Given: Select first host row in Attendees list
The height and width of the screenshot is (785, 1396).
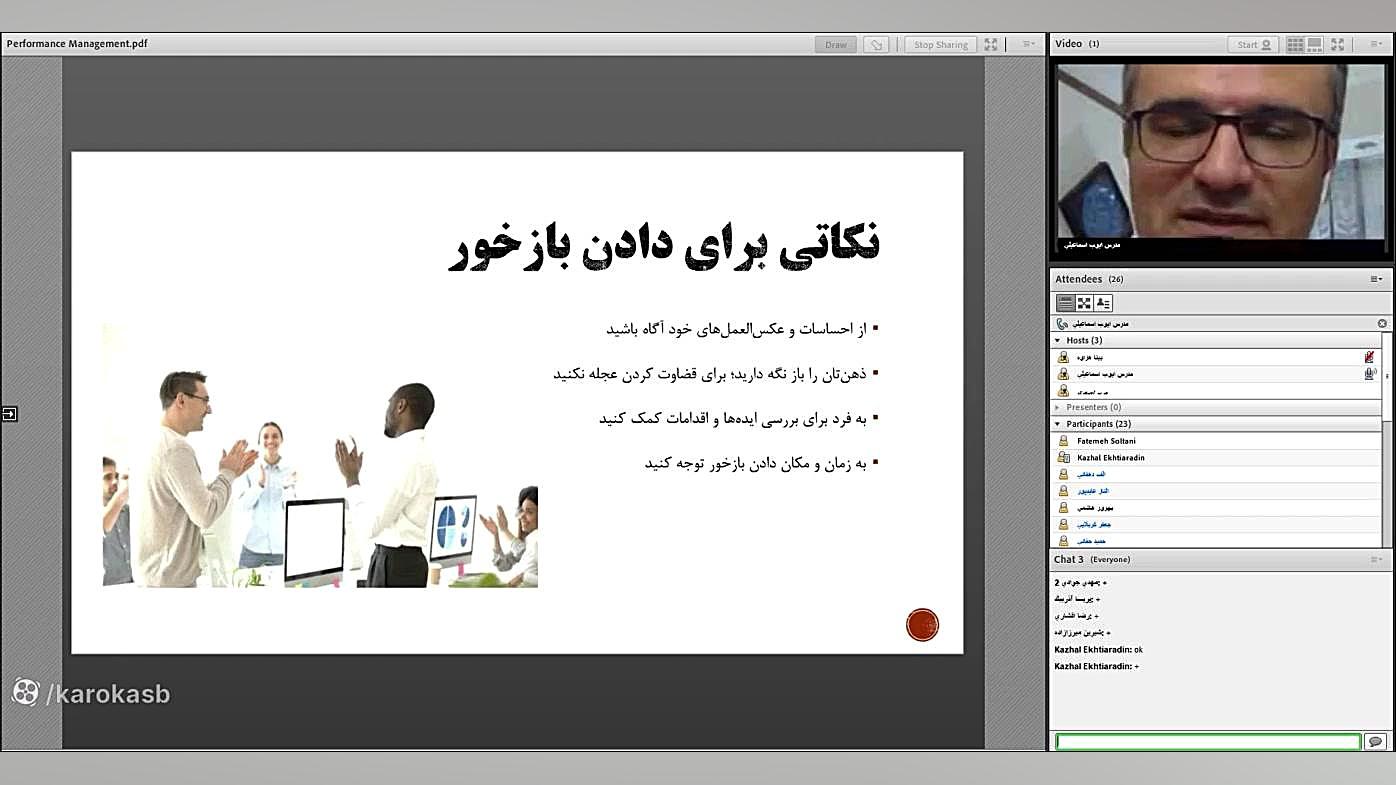Looking at the screenshot, I should [x=1216, y=357].
